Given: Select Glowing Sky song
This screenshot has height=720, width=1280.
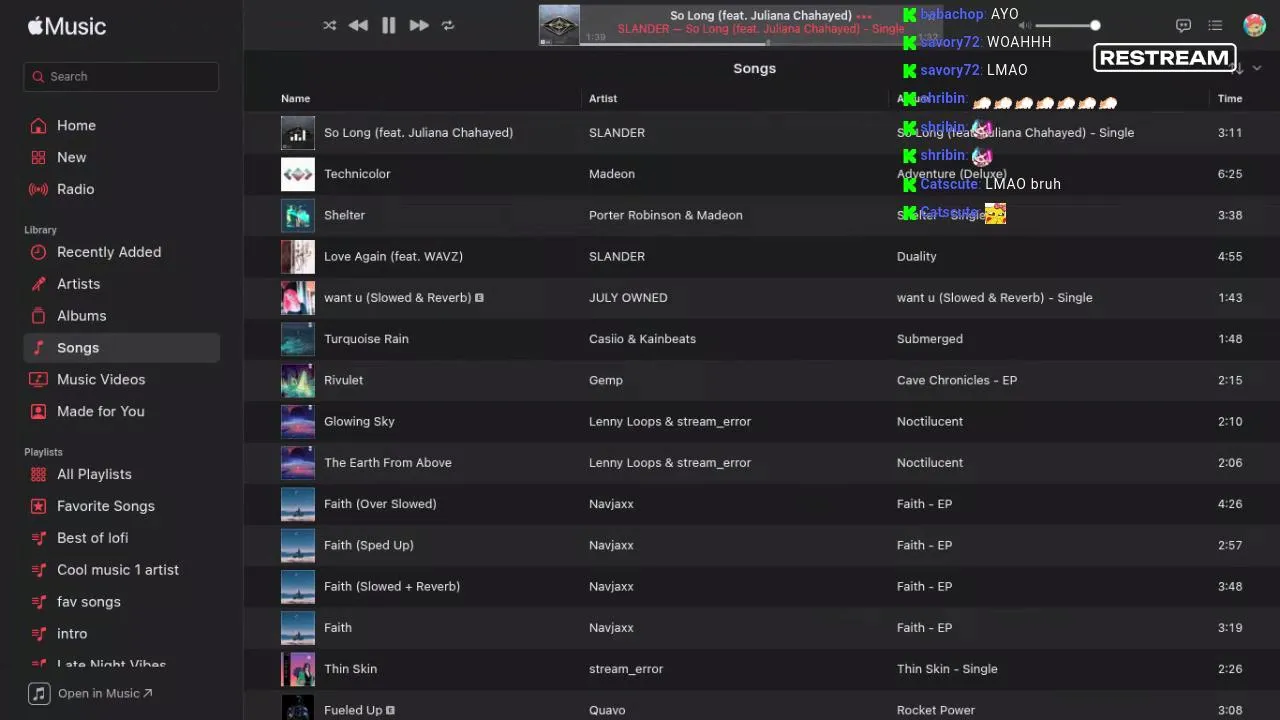Looking at the screenshot, I should point(762,421).
